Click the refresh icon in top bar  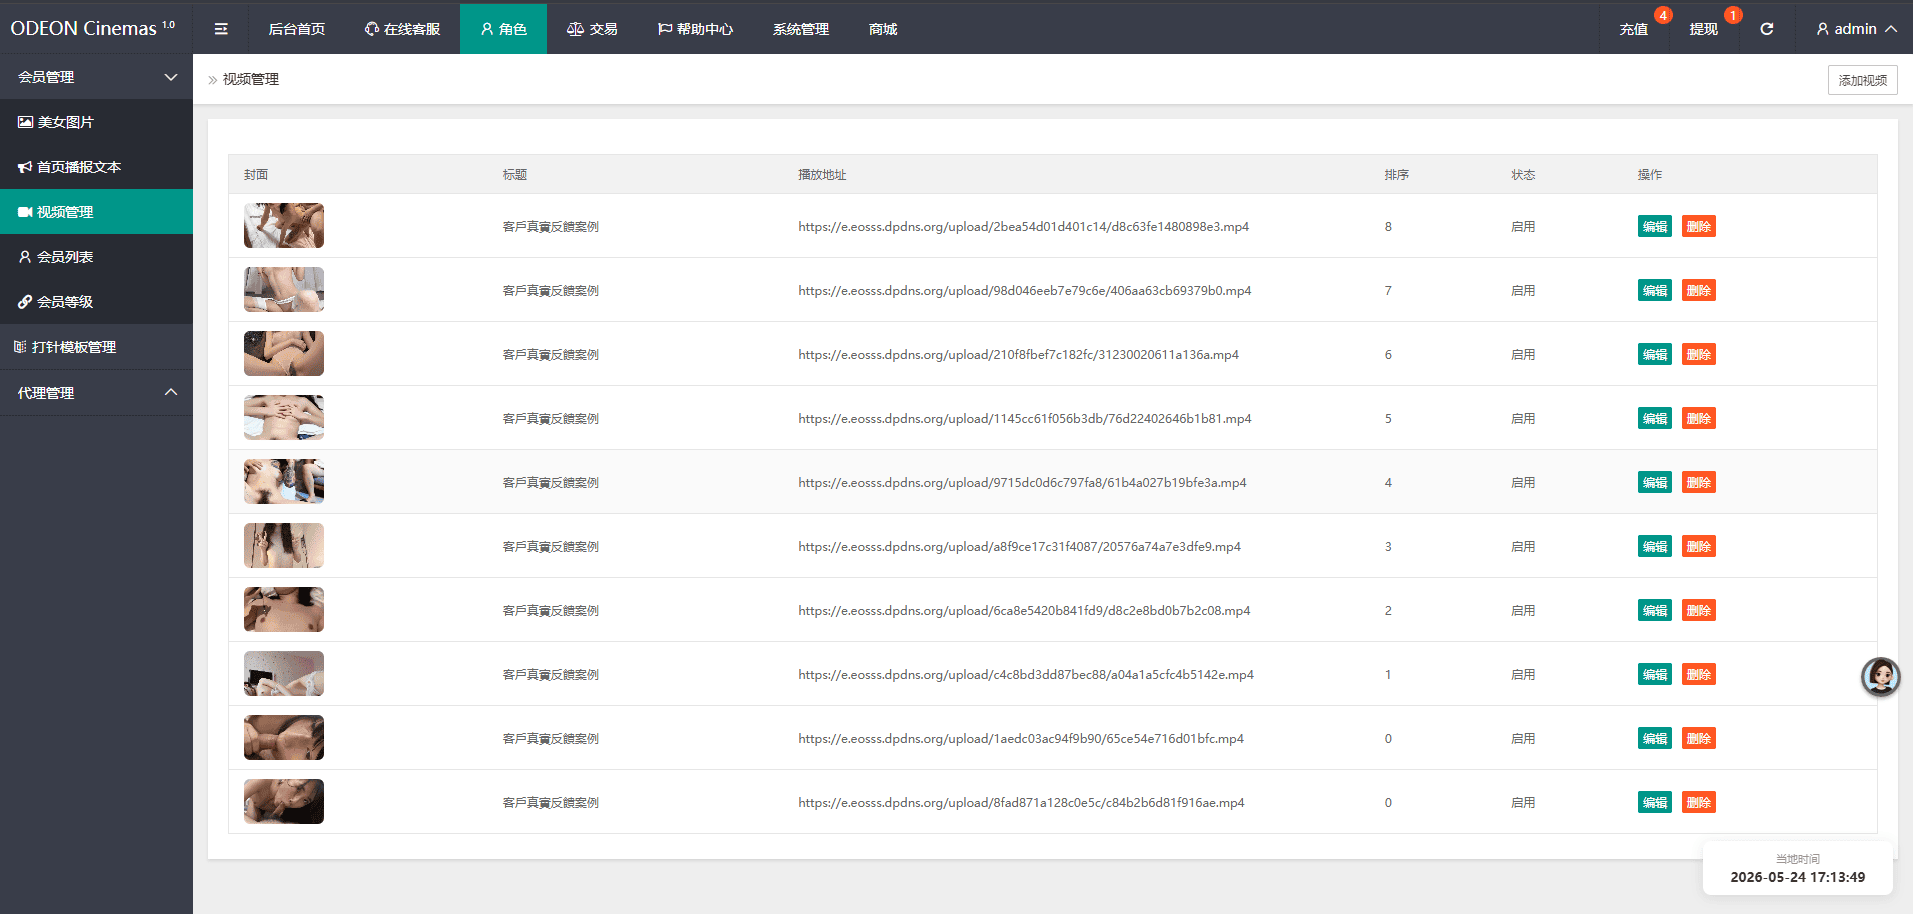tap(1767, 29)
